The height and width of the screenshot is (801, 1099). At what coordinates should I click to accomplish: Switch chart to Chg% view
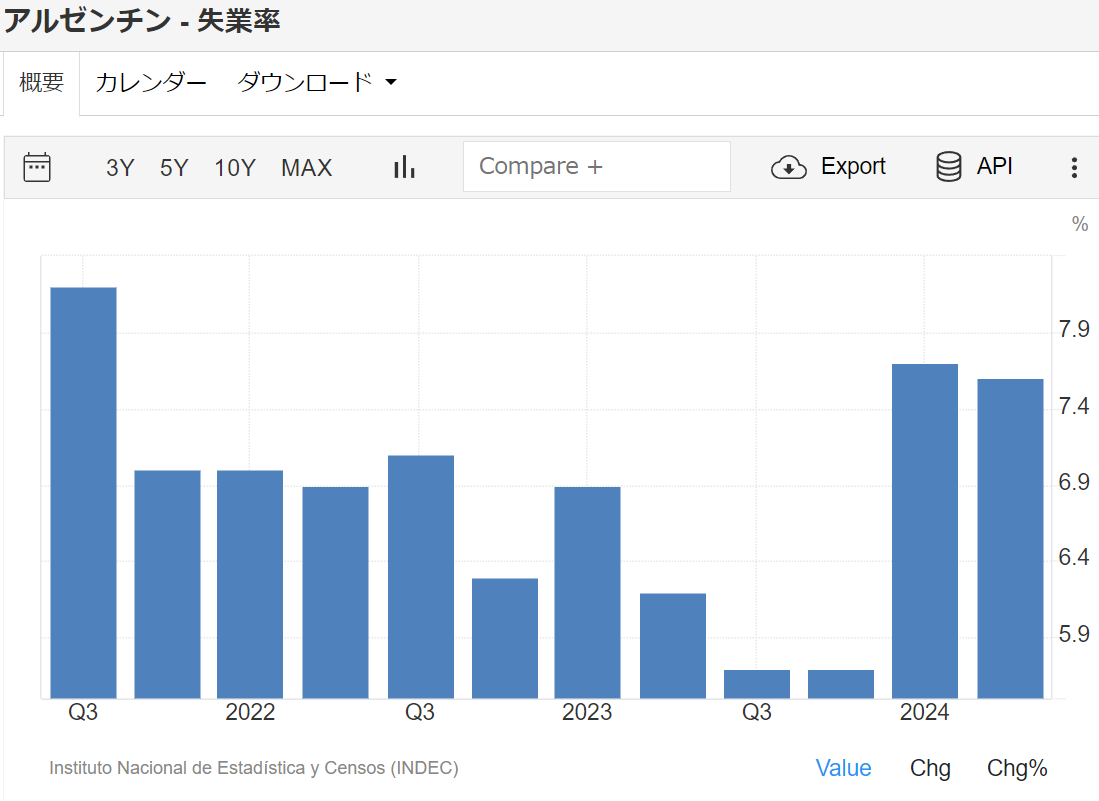click(x=1017, y=768)
